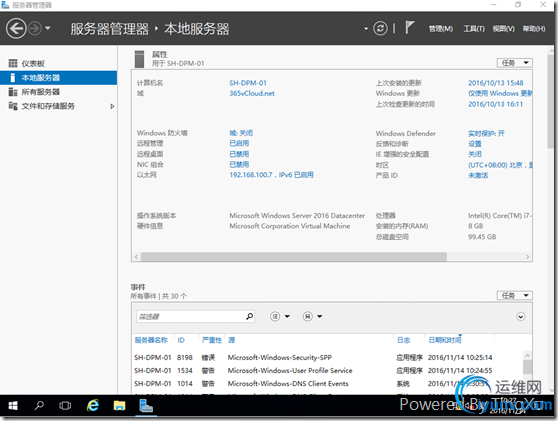Click the search magnifier in filter box
The height and width of the screenshot is (421, 558).
pyautogui.click(x=249, y=316)
